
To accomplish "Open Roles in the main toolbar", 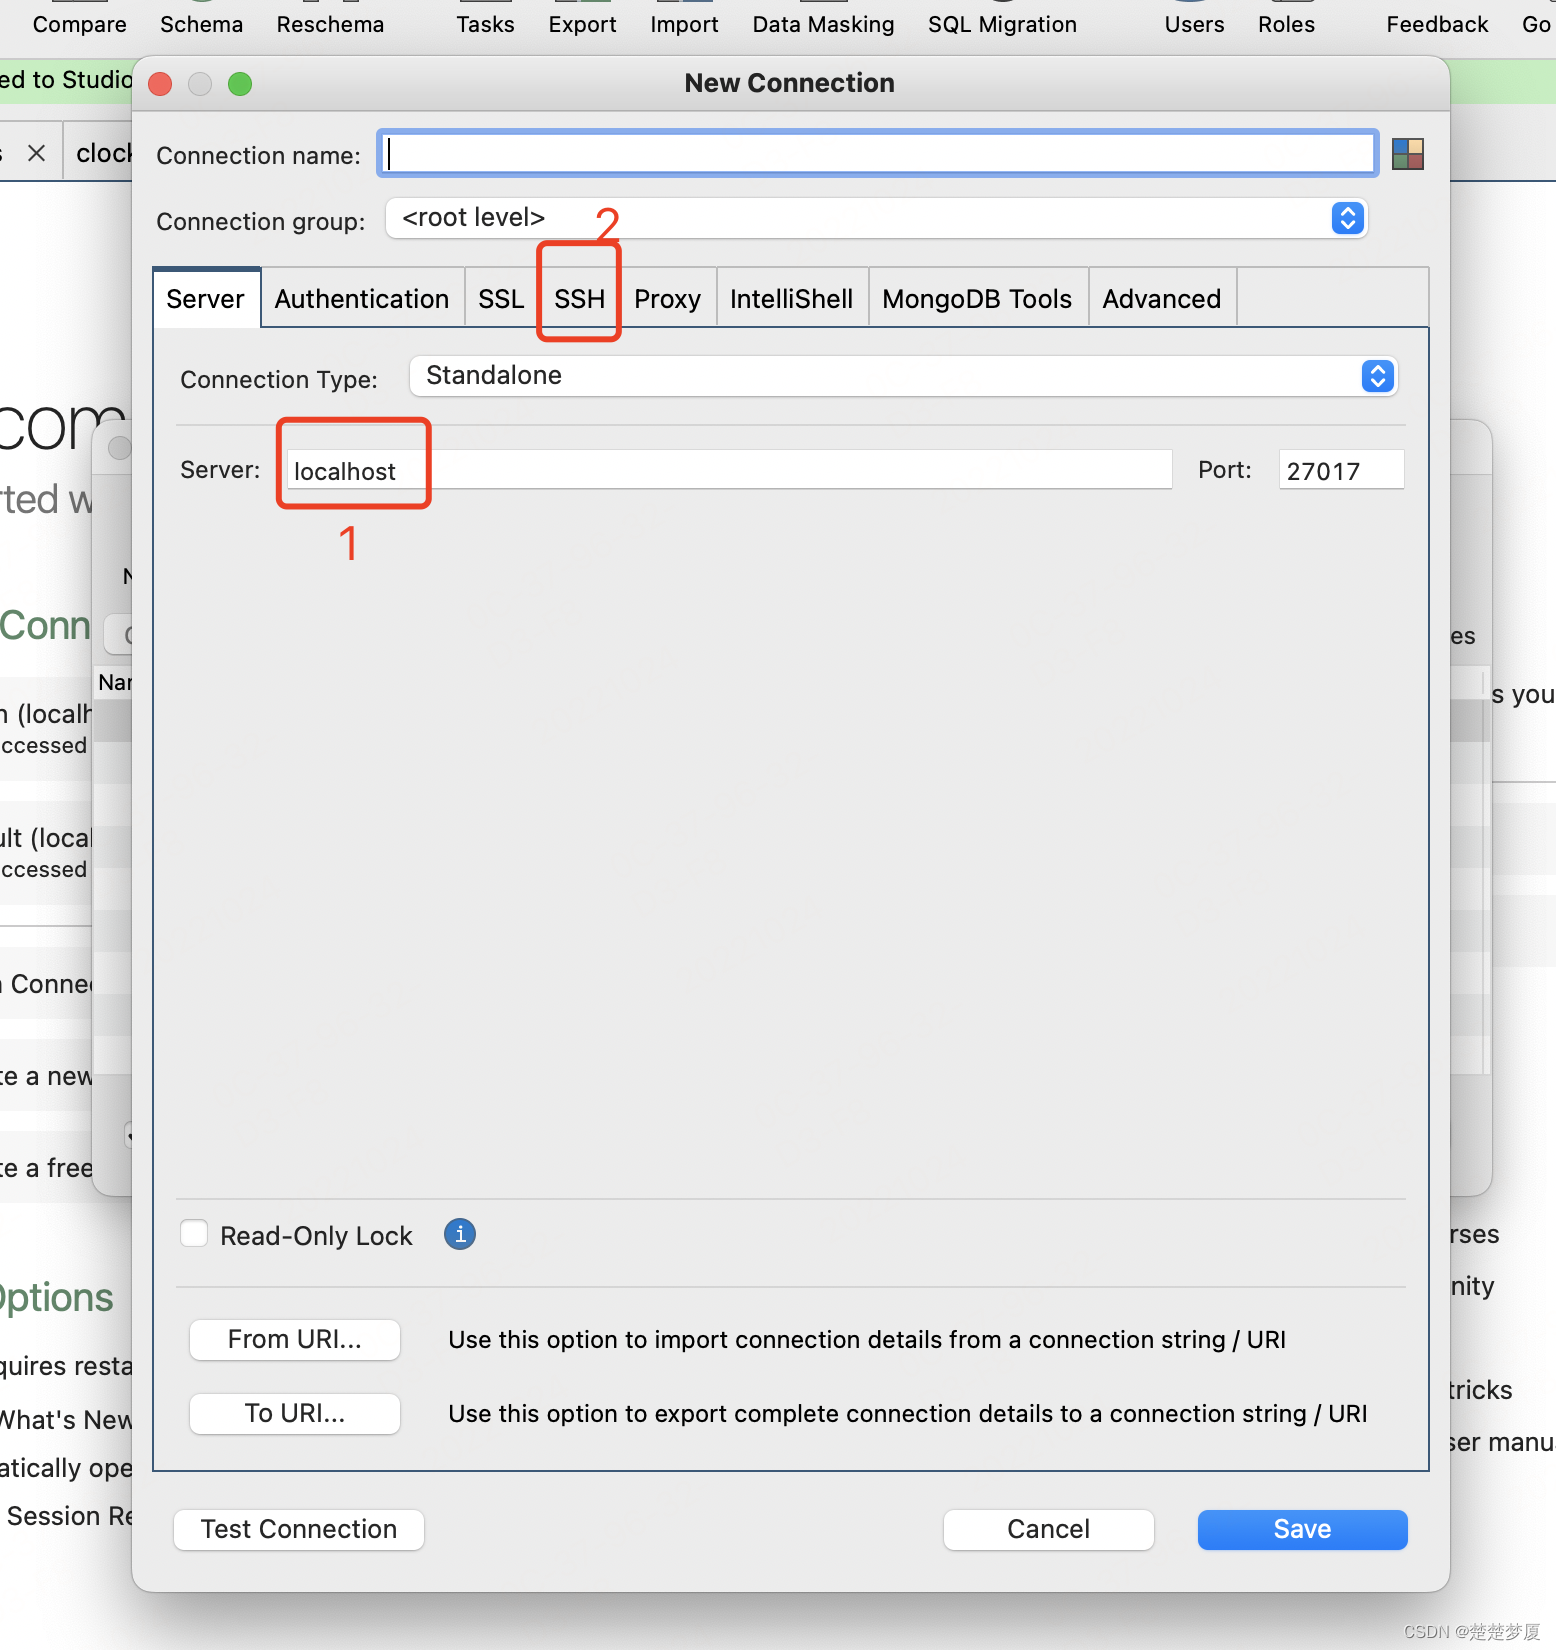I will click(x=1287, y=24).
